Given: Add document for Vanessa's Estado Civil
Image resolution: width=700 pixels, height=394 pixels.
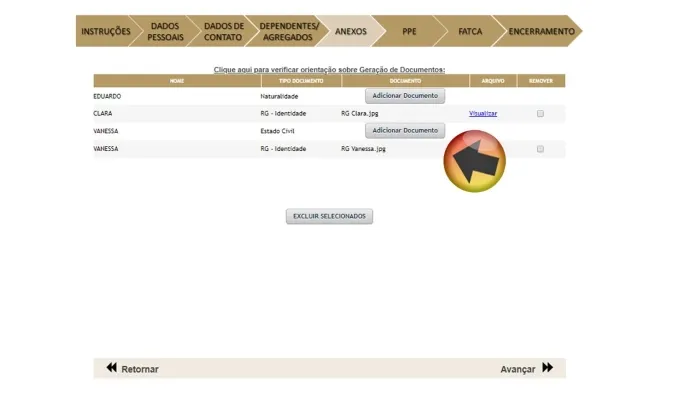Looking at the screenshot, I should click(x=405, y=130).
